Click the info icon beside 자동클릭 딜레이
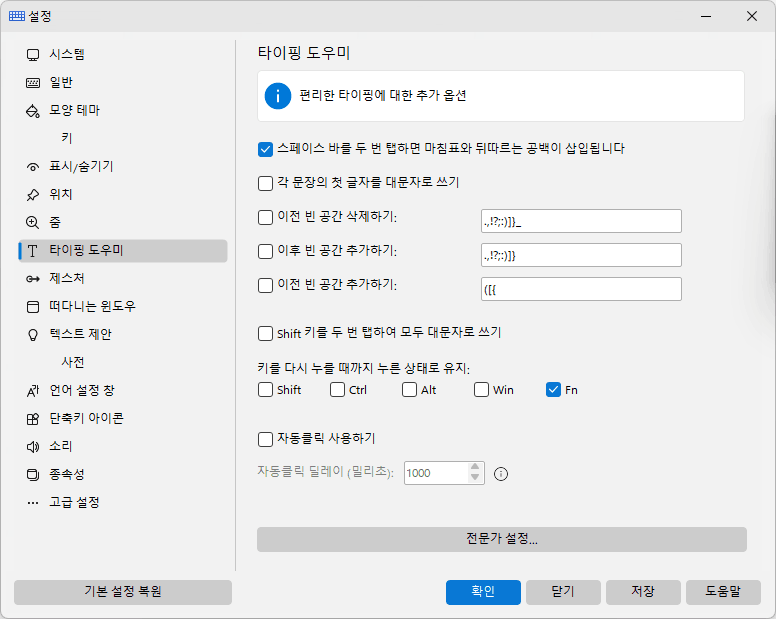 (501, 474)
